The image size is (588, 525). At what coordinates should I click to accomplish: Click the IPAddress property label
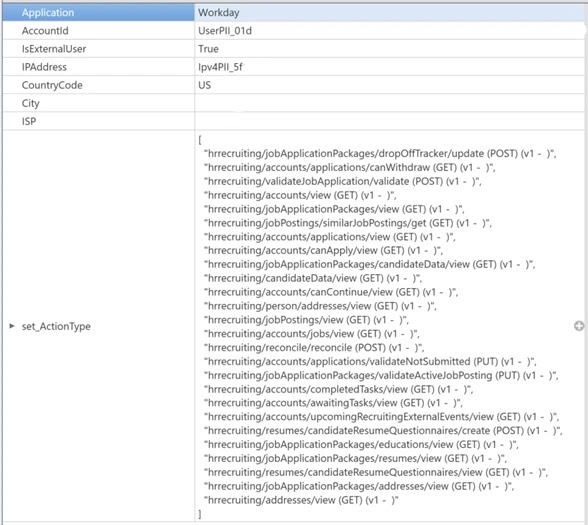coord(44,67)
